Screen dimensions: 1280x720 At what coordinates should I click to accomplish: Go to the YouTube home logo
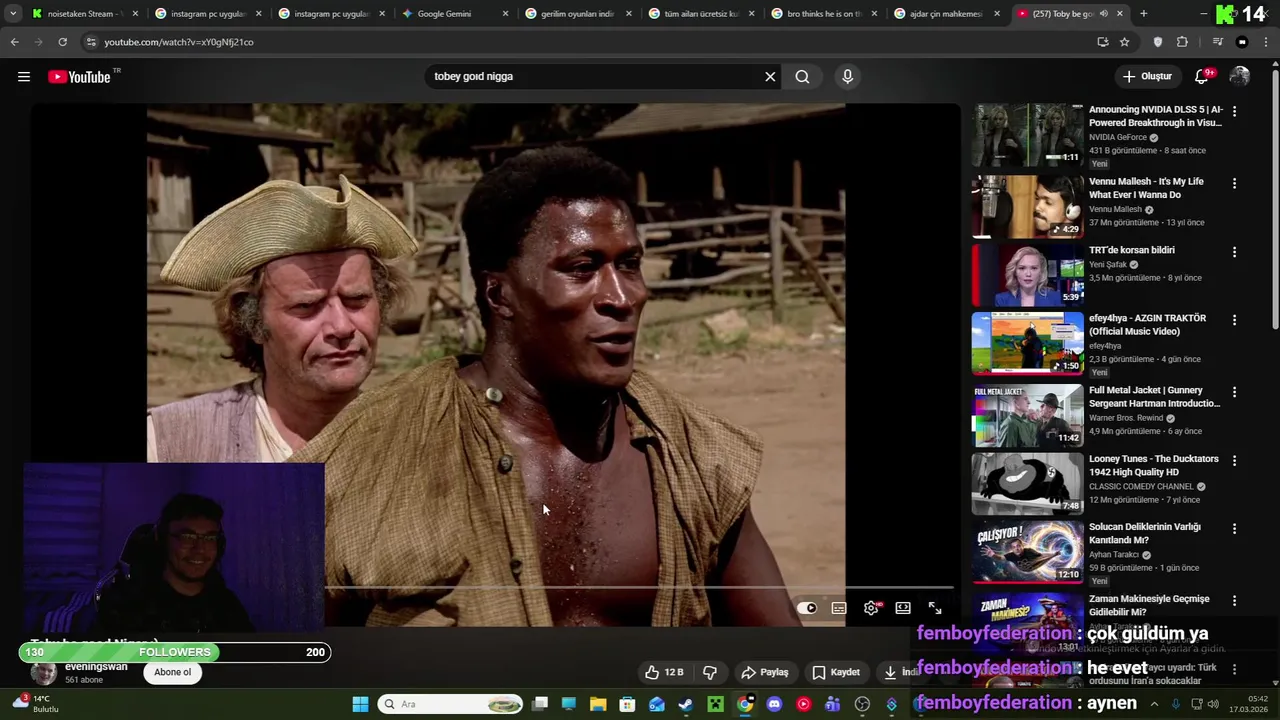pyautogui.click(x=79, y=77)
